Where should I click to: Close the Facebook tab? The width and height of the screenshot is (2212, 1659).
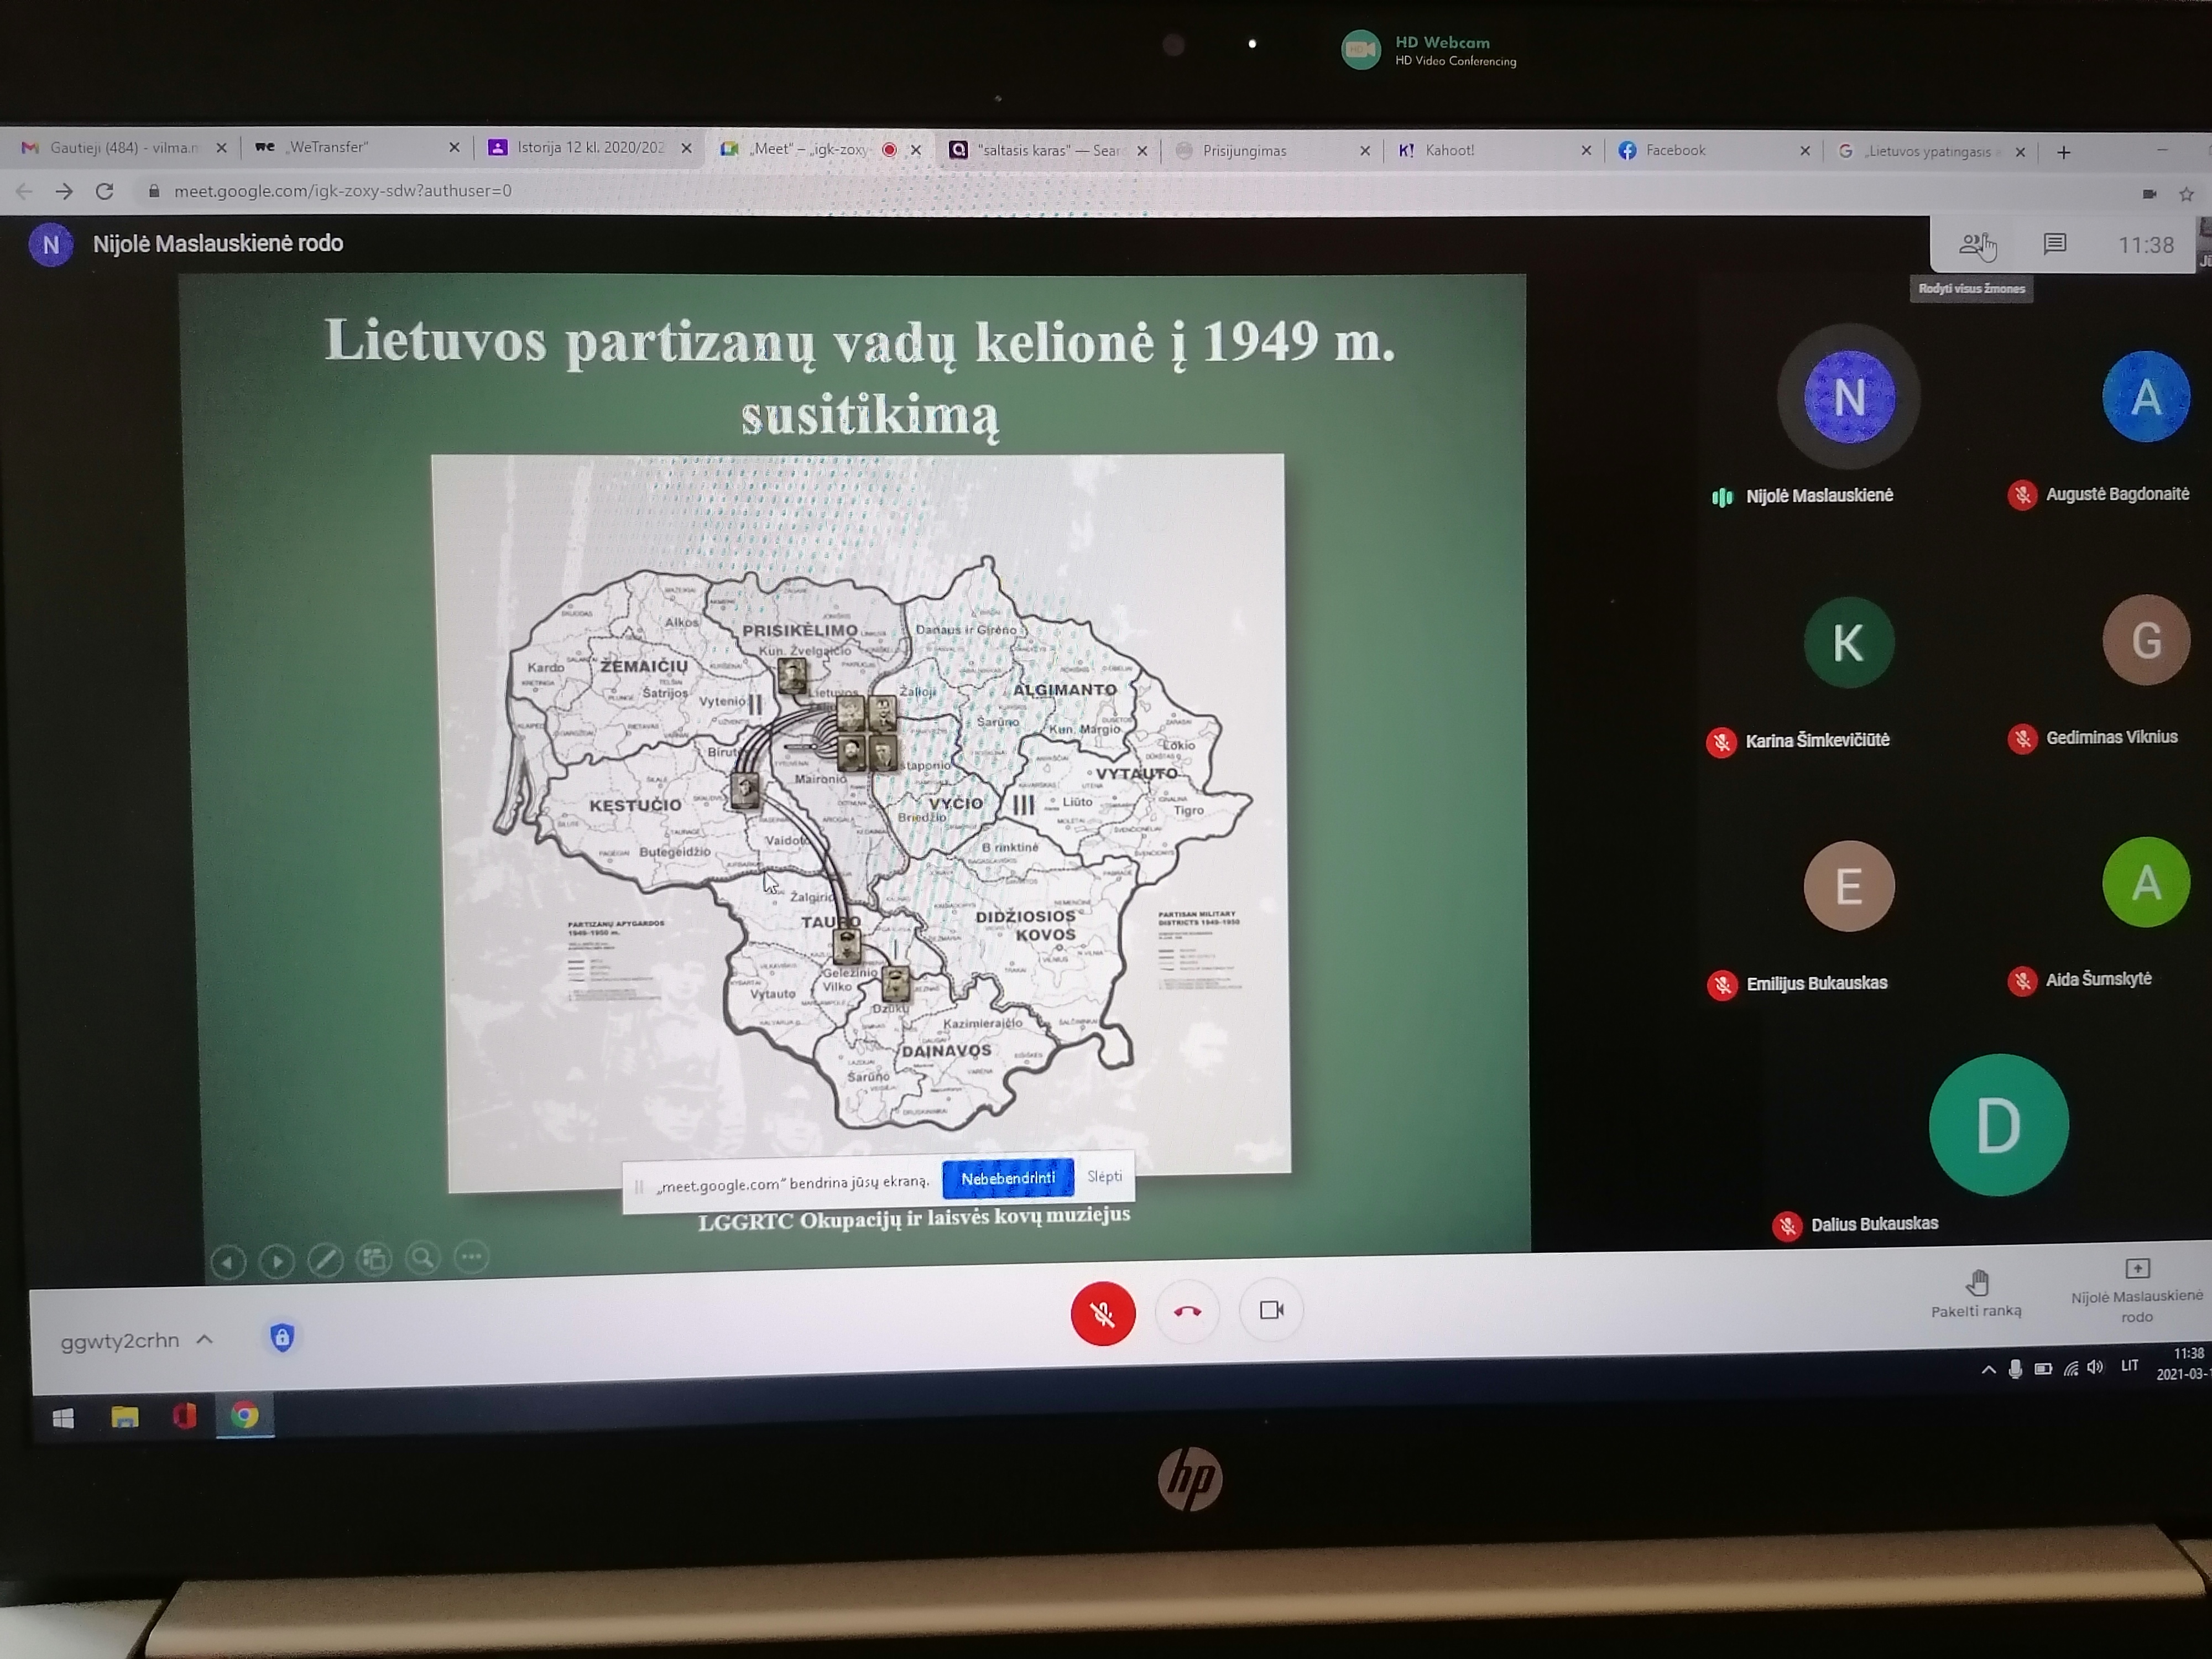pos(1805,150)
